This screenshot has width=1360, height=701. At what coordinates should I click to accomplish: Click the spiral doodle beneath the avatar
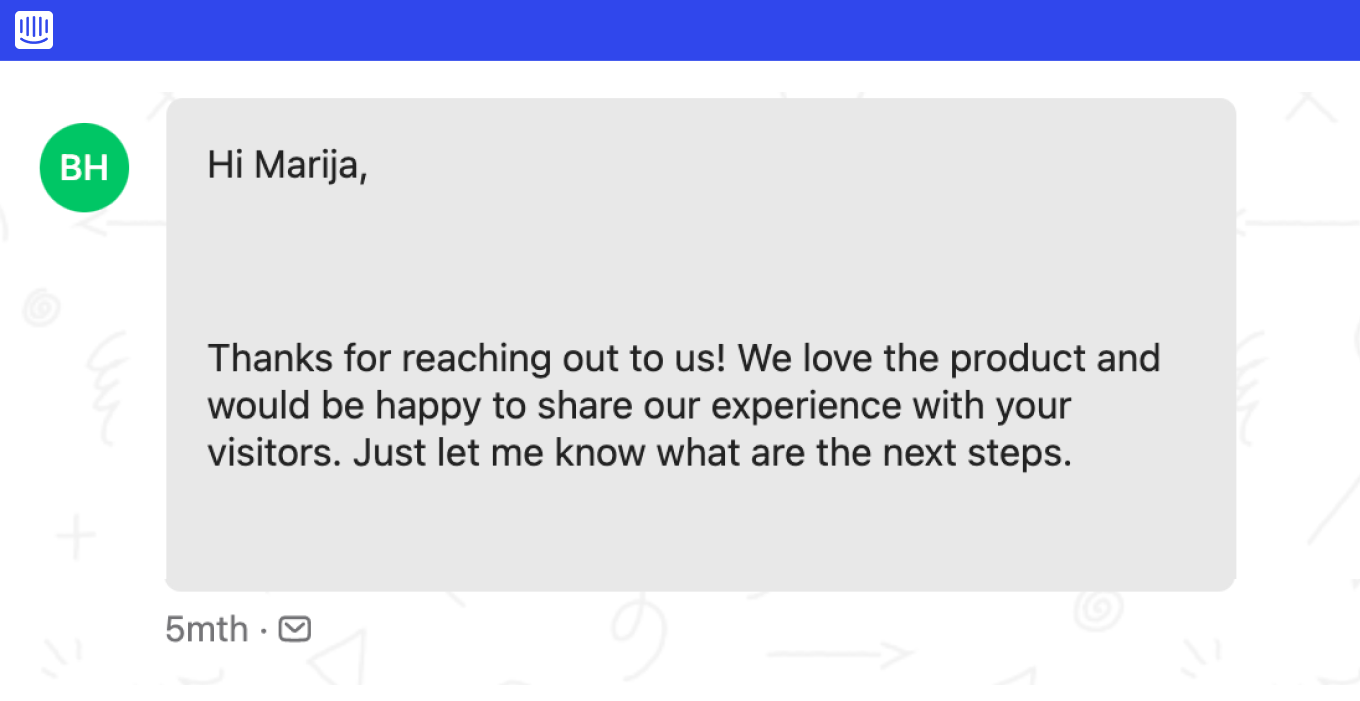tap(42, 308)
